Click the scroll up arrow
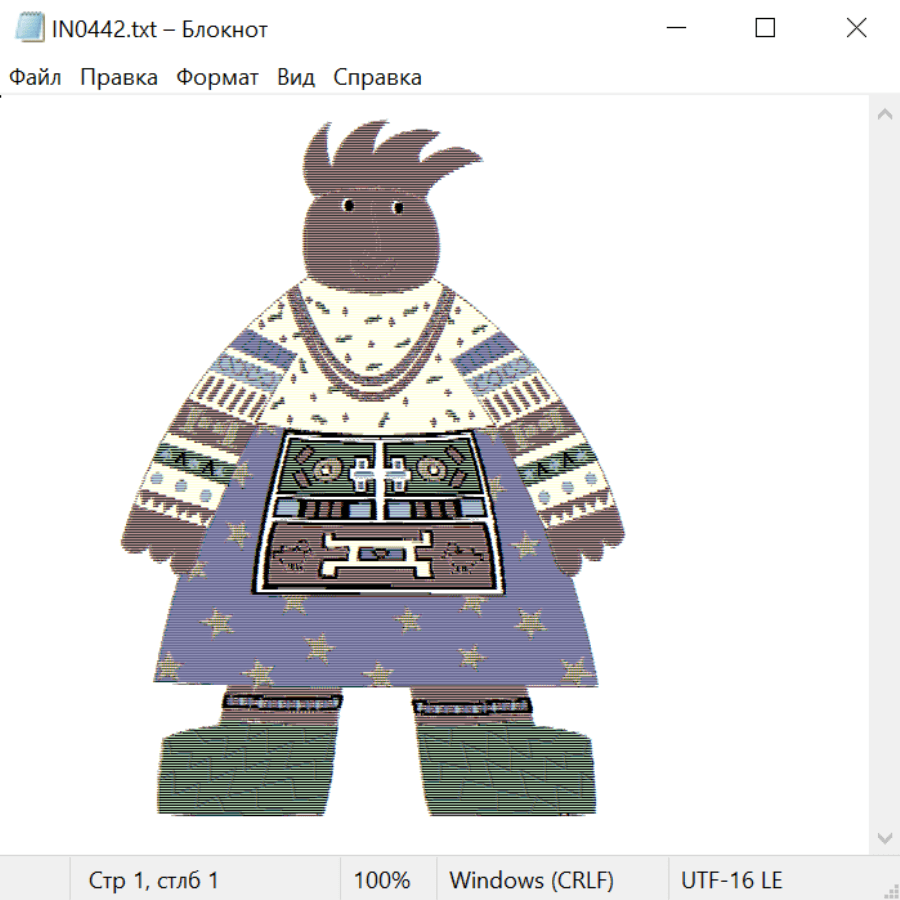The height and width of the screenshot is (900, 900). pos(884,114)
